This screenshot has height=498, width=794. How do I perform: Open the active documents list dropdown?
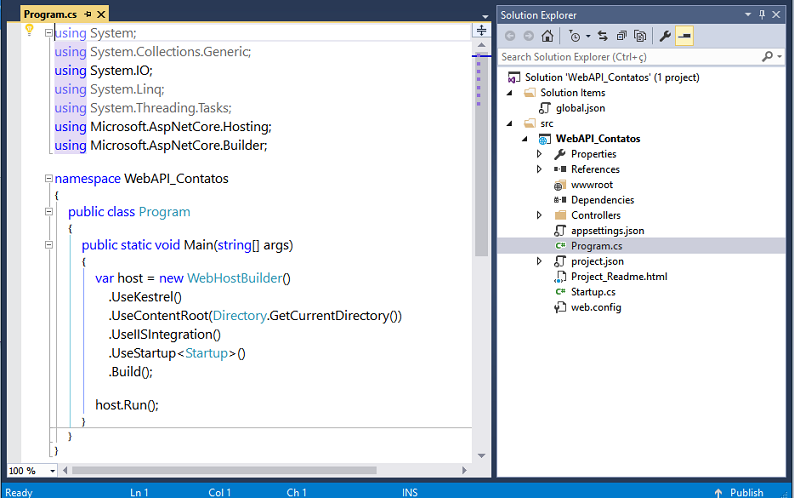[485, 16]
